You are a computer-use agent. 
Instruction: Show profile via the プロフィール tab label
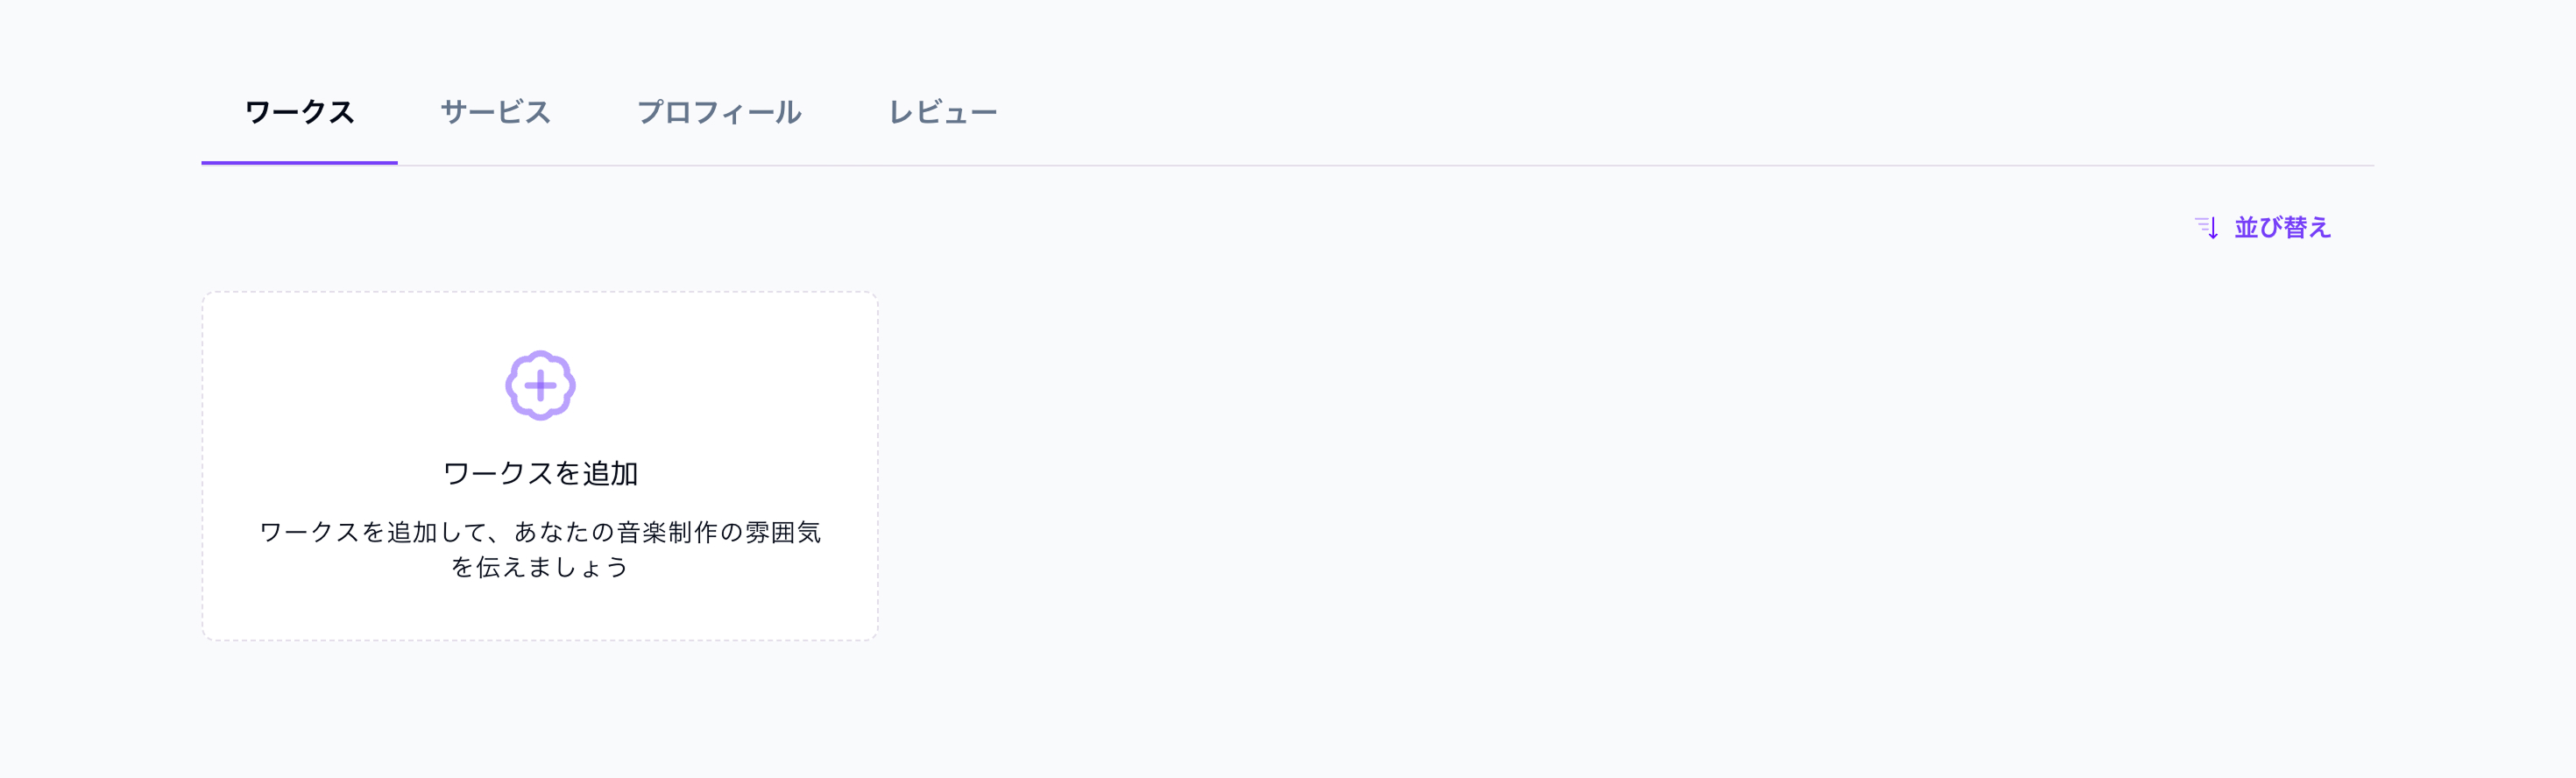719,112
